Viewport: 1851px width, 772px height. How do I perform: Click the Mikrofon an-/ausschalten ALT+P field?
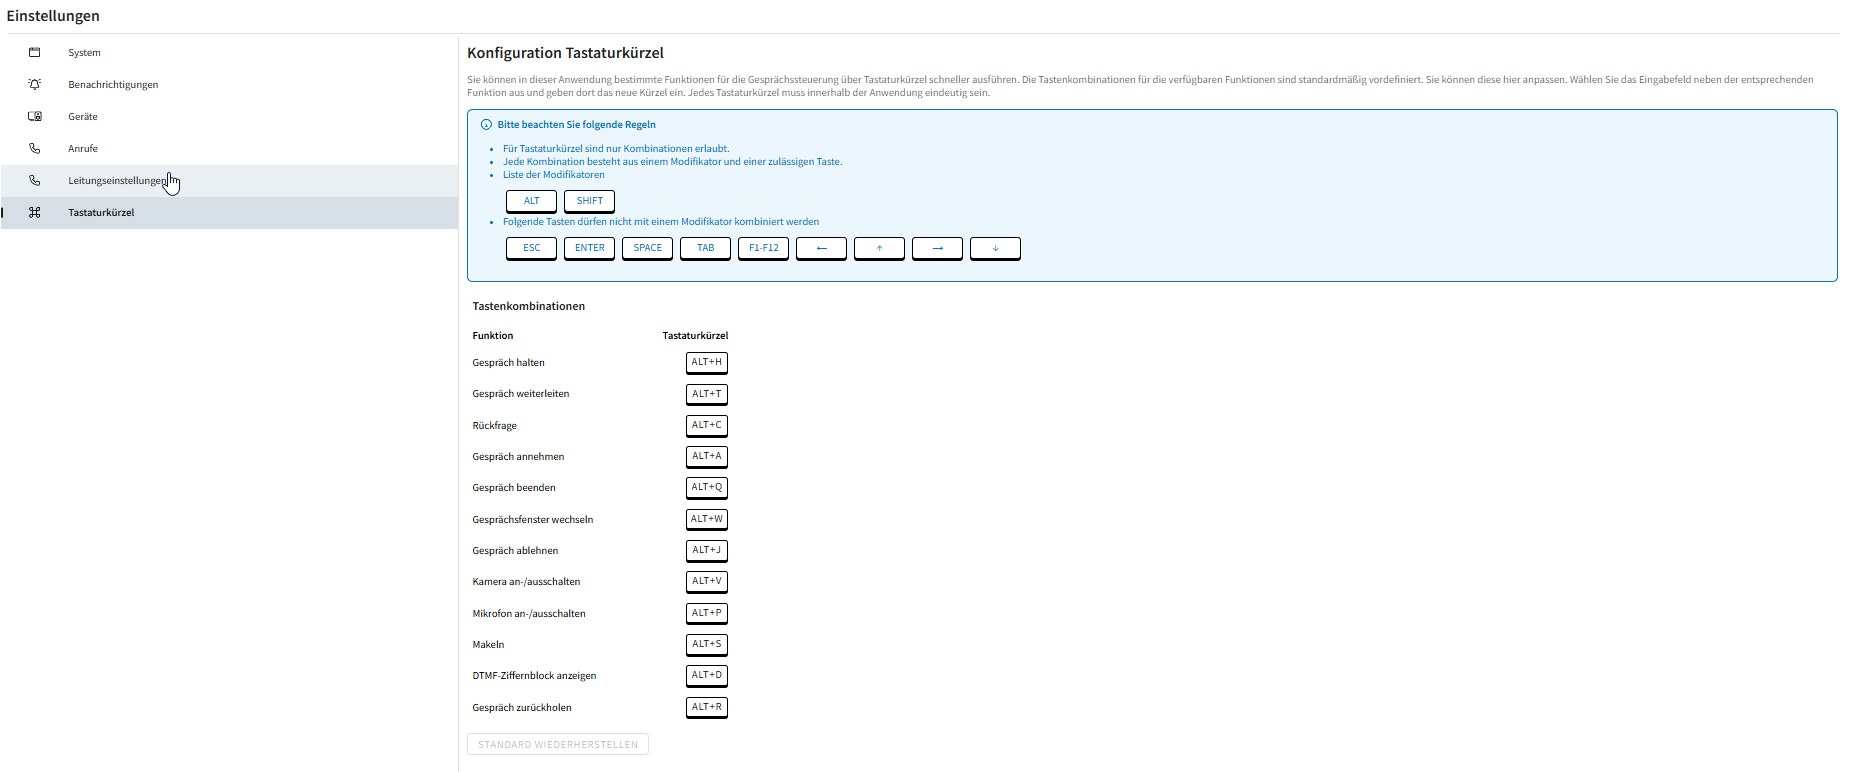[706, 613]
